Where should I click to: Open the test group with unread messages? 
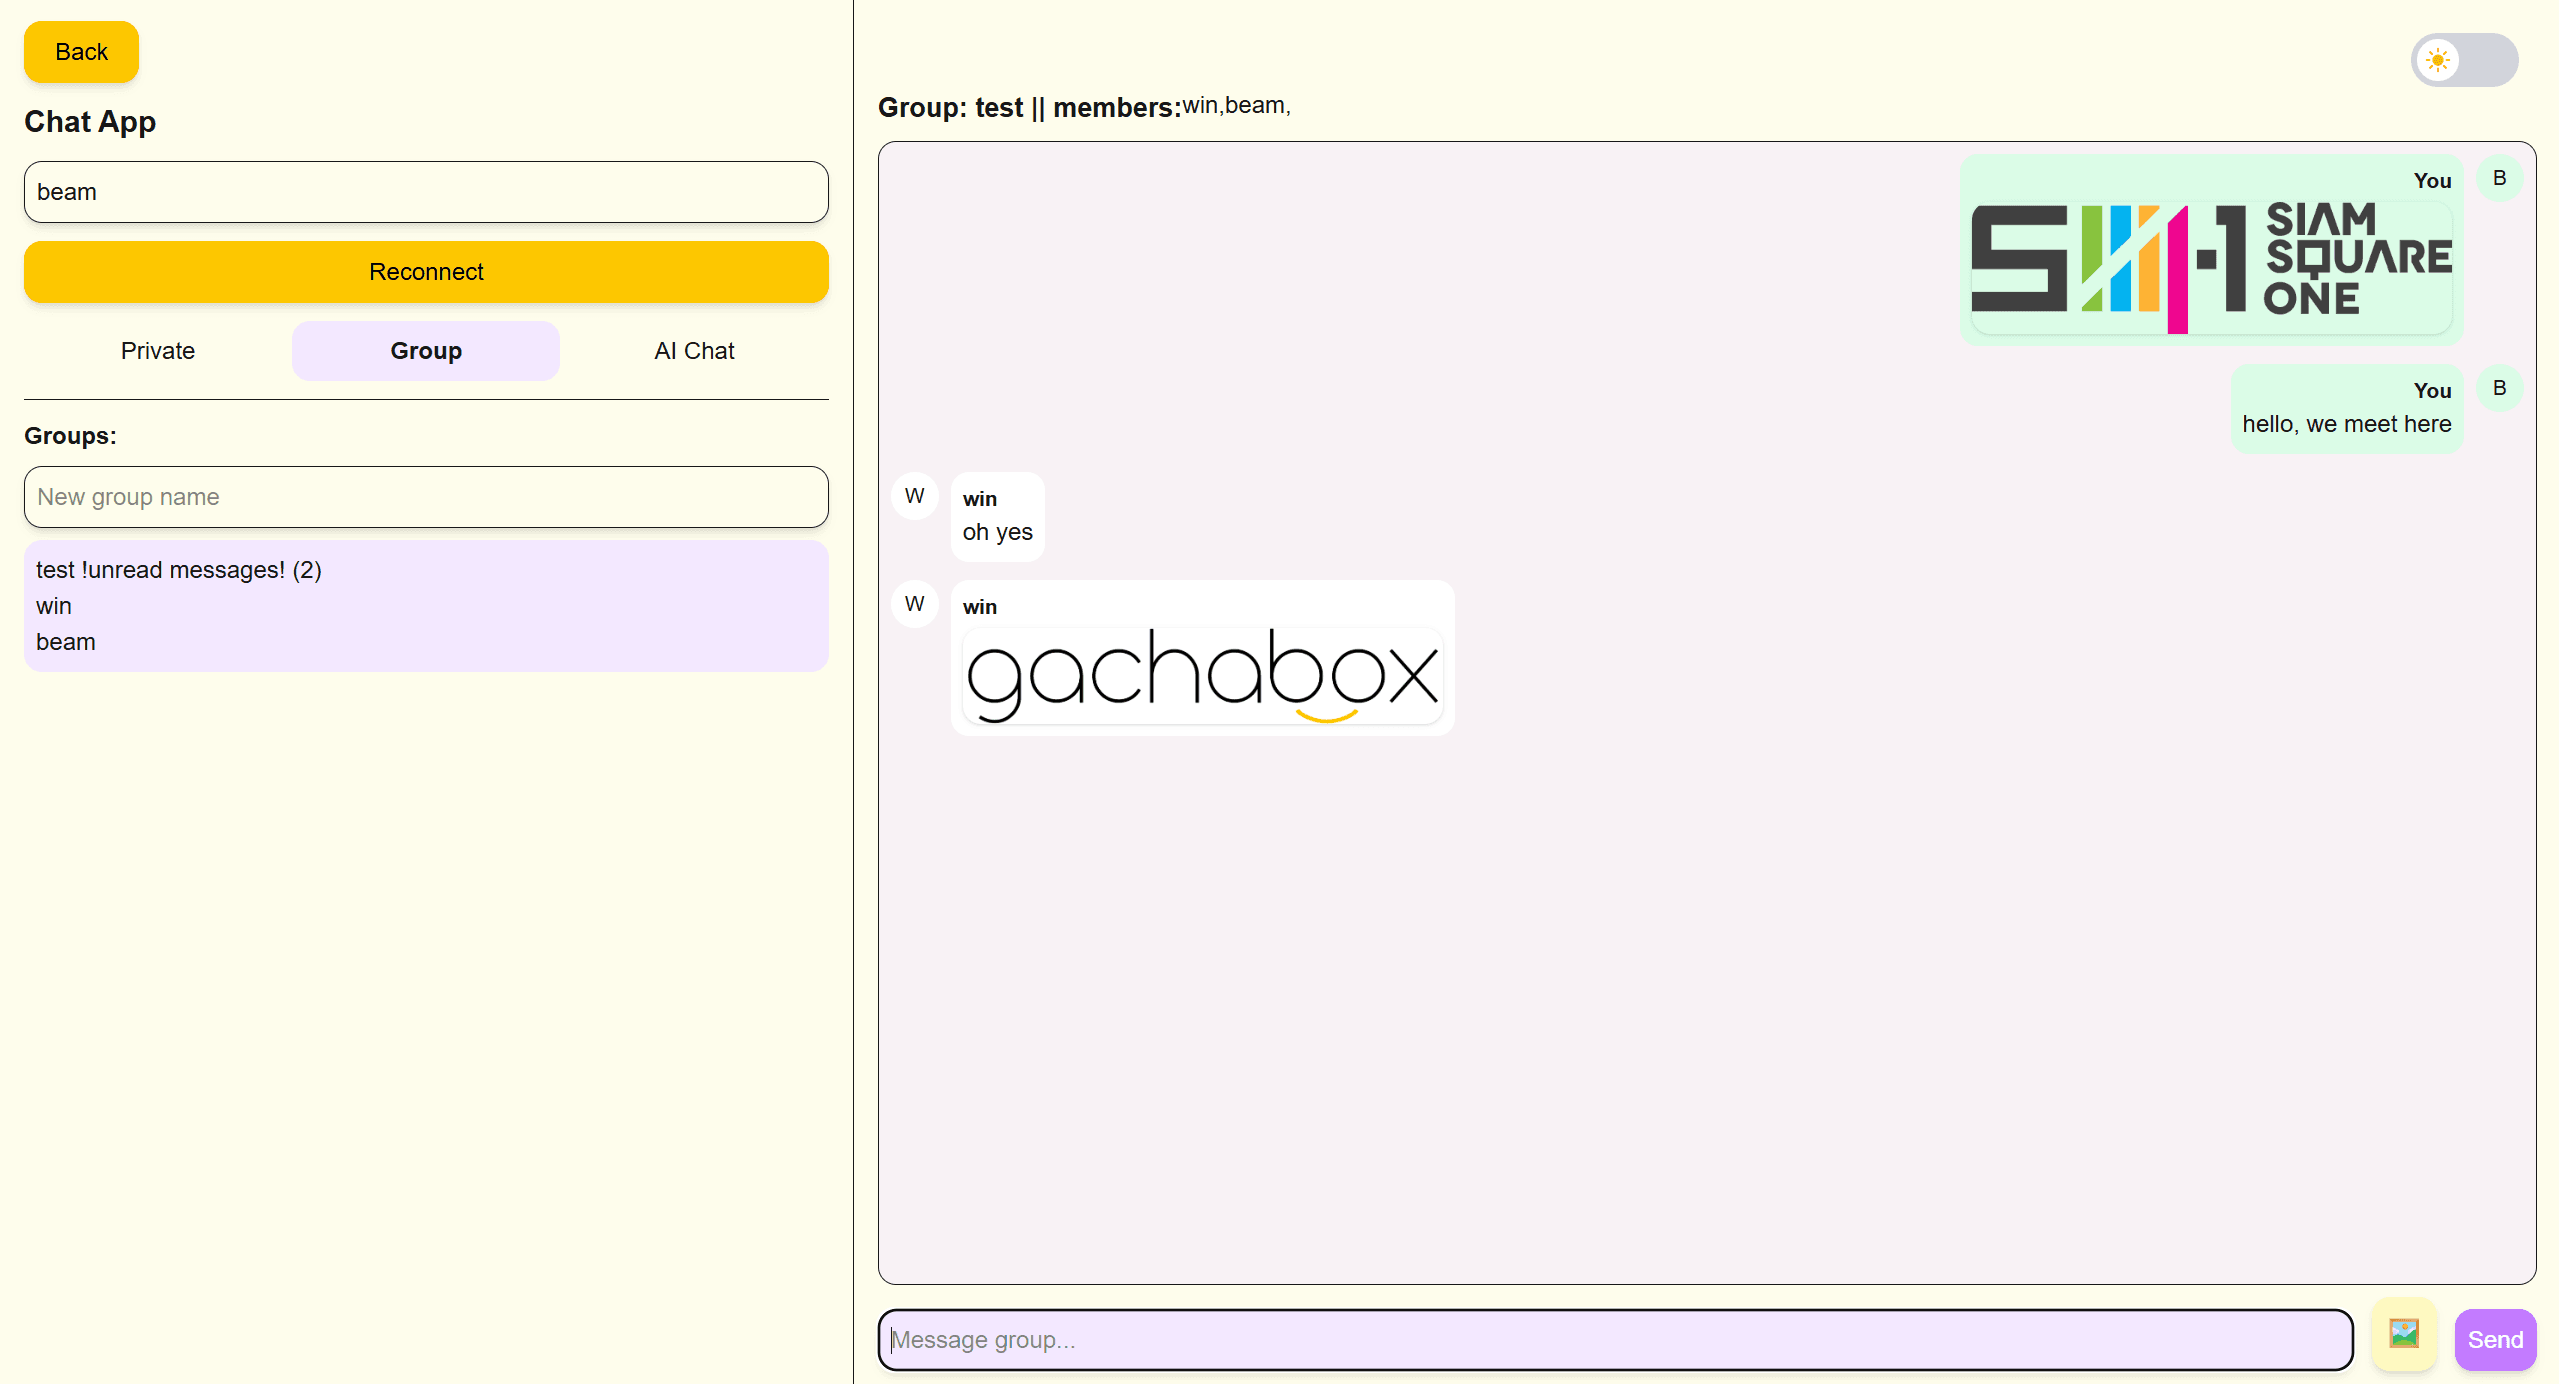(x=426, y=606)
